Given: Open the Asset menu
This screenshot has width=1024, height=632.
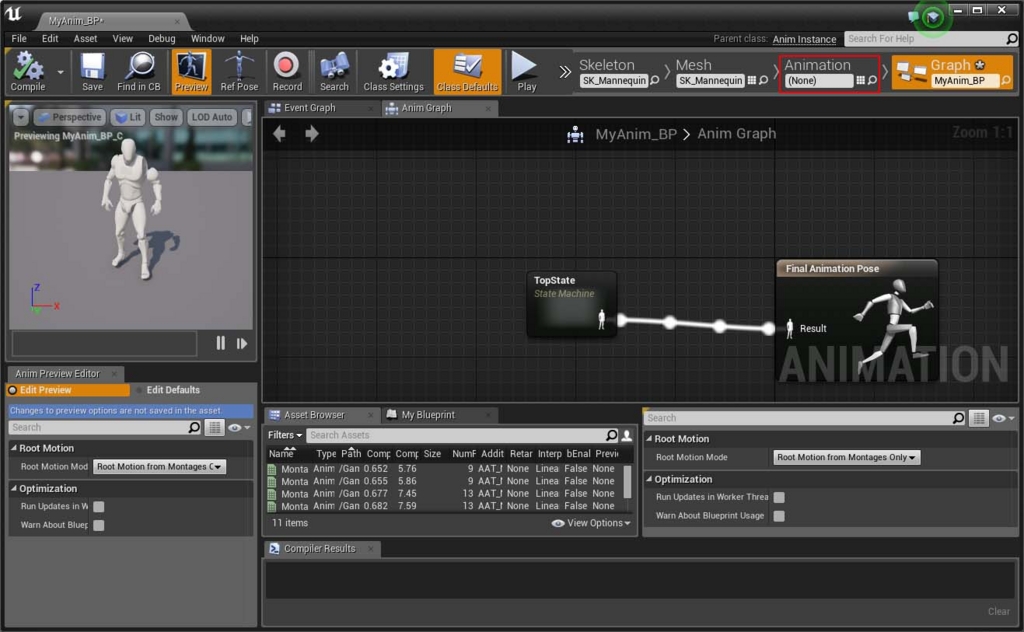Looking at the screenshot, I should (85, 39).
